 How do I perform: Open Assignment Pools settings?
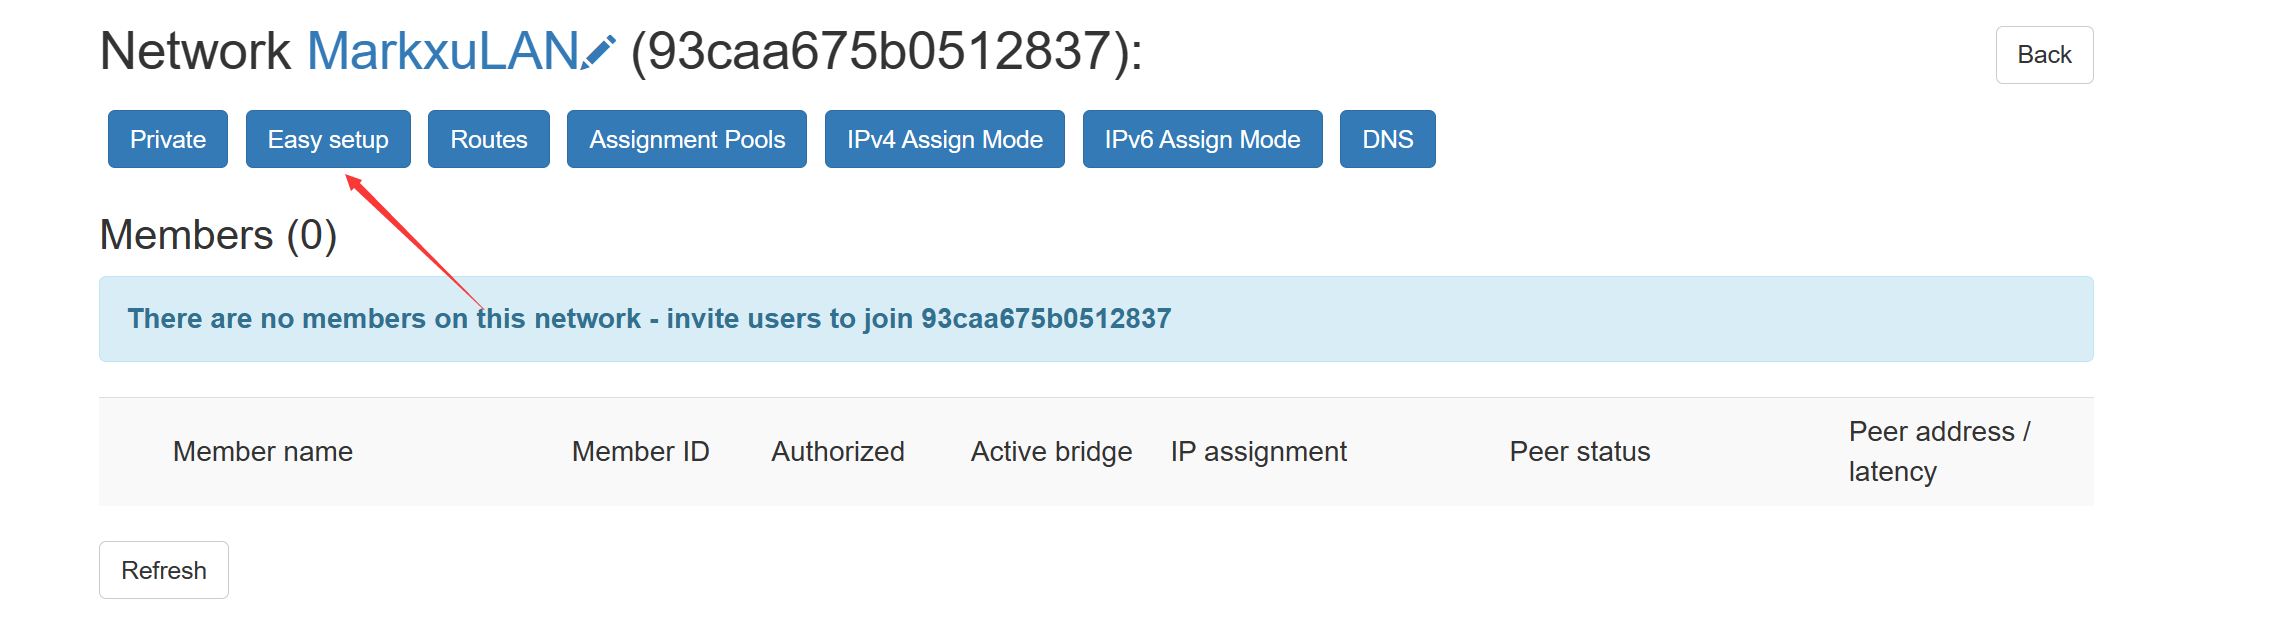tap(687, 139)
